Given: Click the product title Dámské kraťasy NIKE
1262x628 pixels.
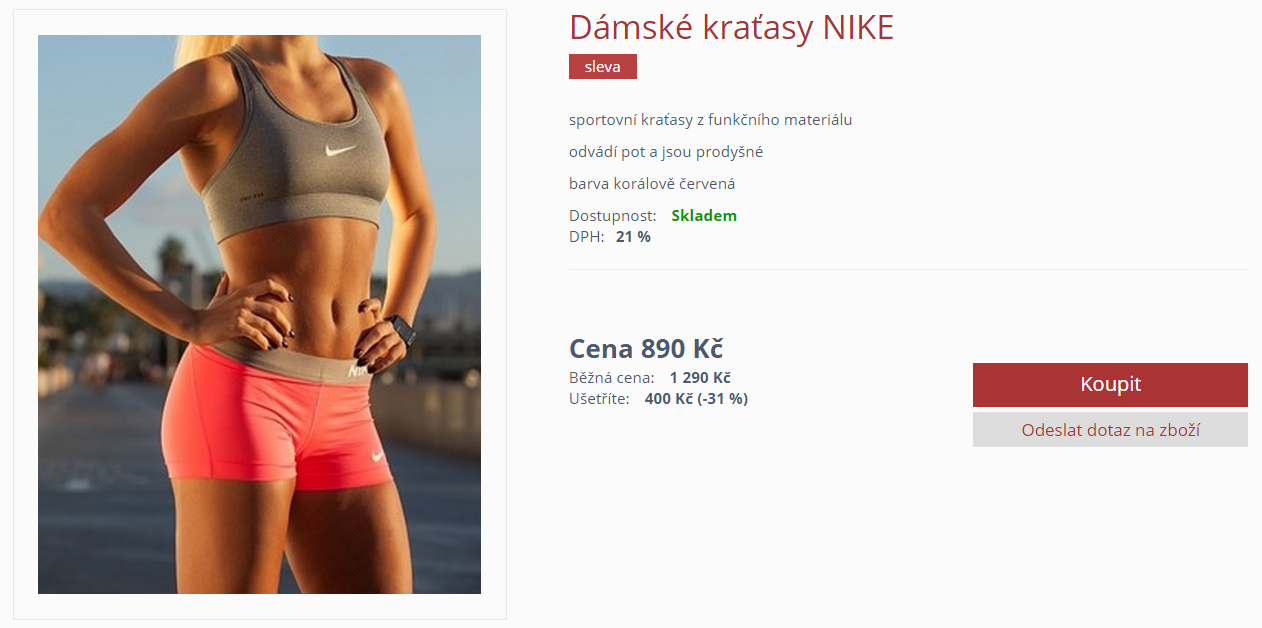Looking at the screenshot, I should click(x=731, y=28).
